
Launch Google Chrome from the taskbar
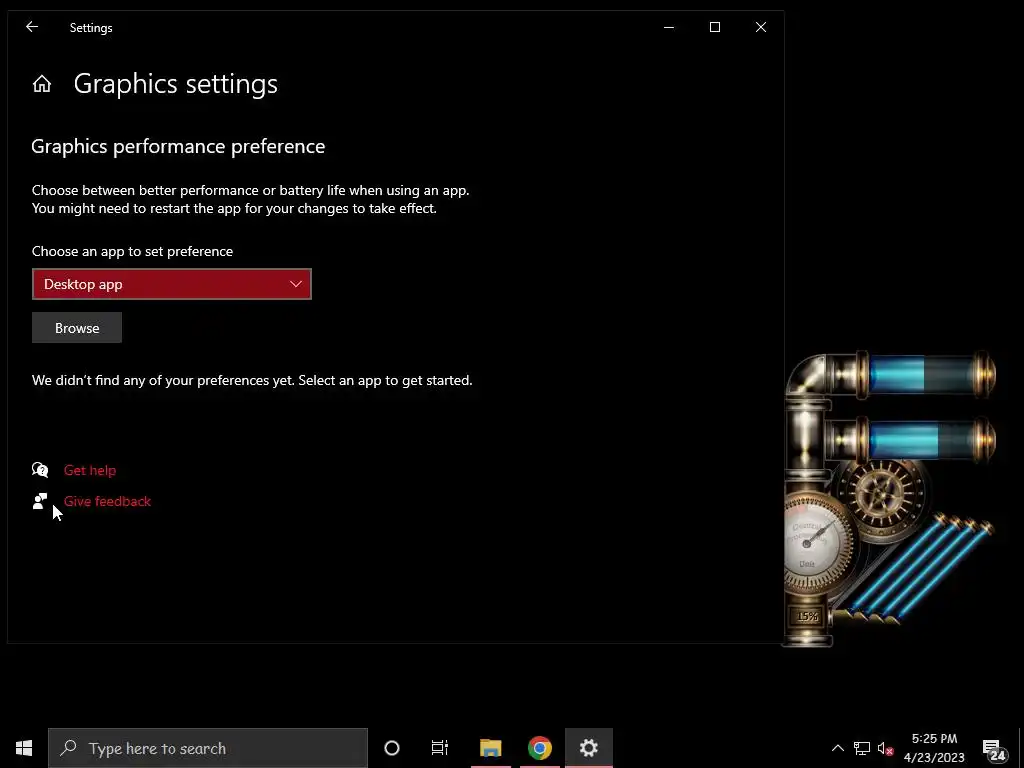539,748
